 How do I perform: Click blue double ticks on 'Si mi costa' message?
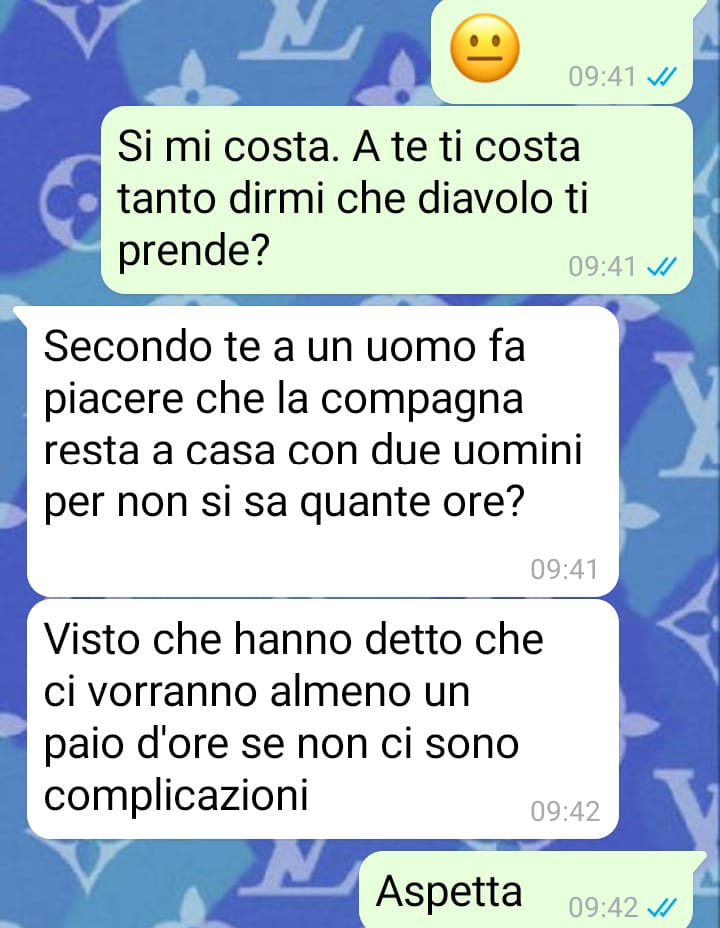(x=661, y=267)
